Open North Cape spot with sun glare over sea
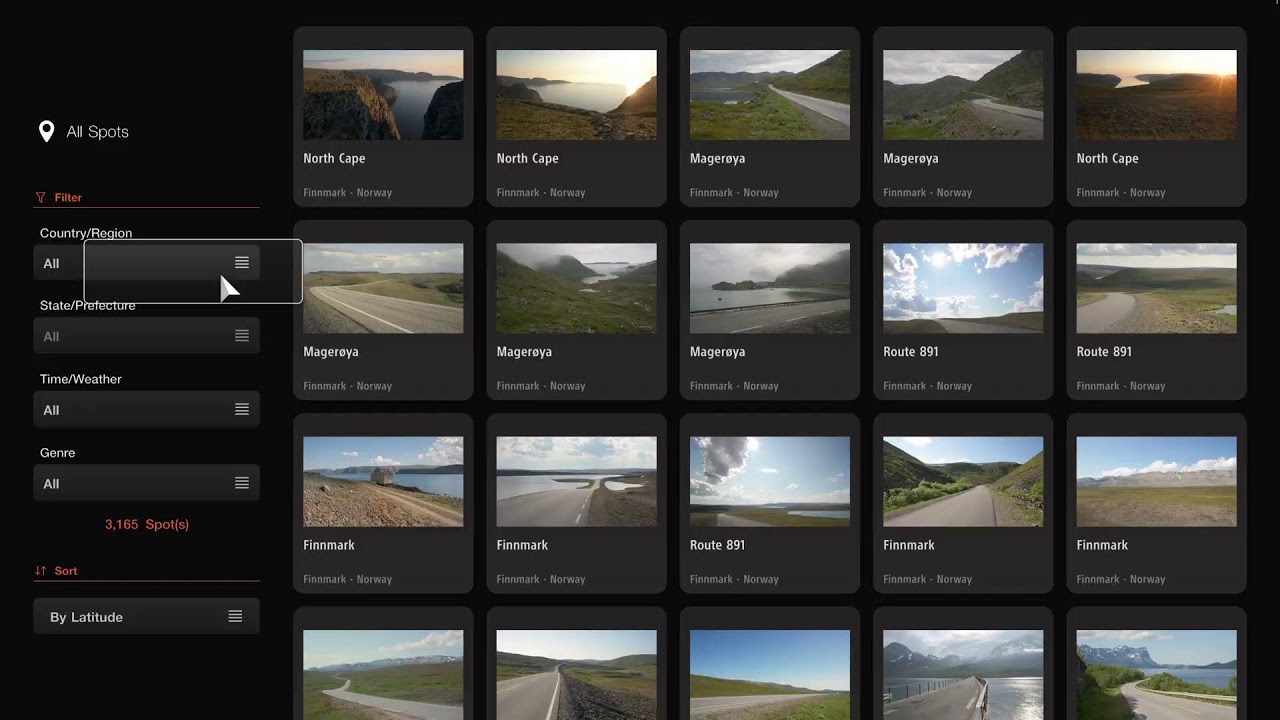The image size is (1280, 720). [576, 117]
